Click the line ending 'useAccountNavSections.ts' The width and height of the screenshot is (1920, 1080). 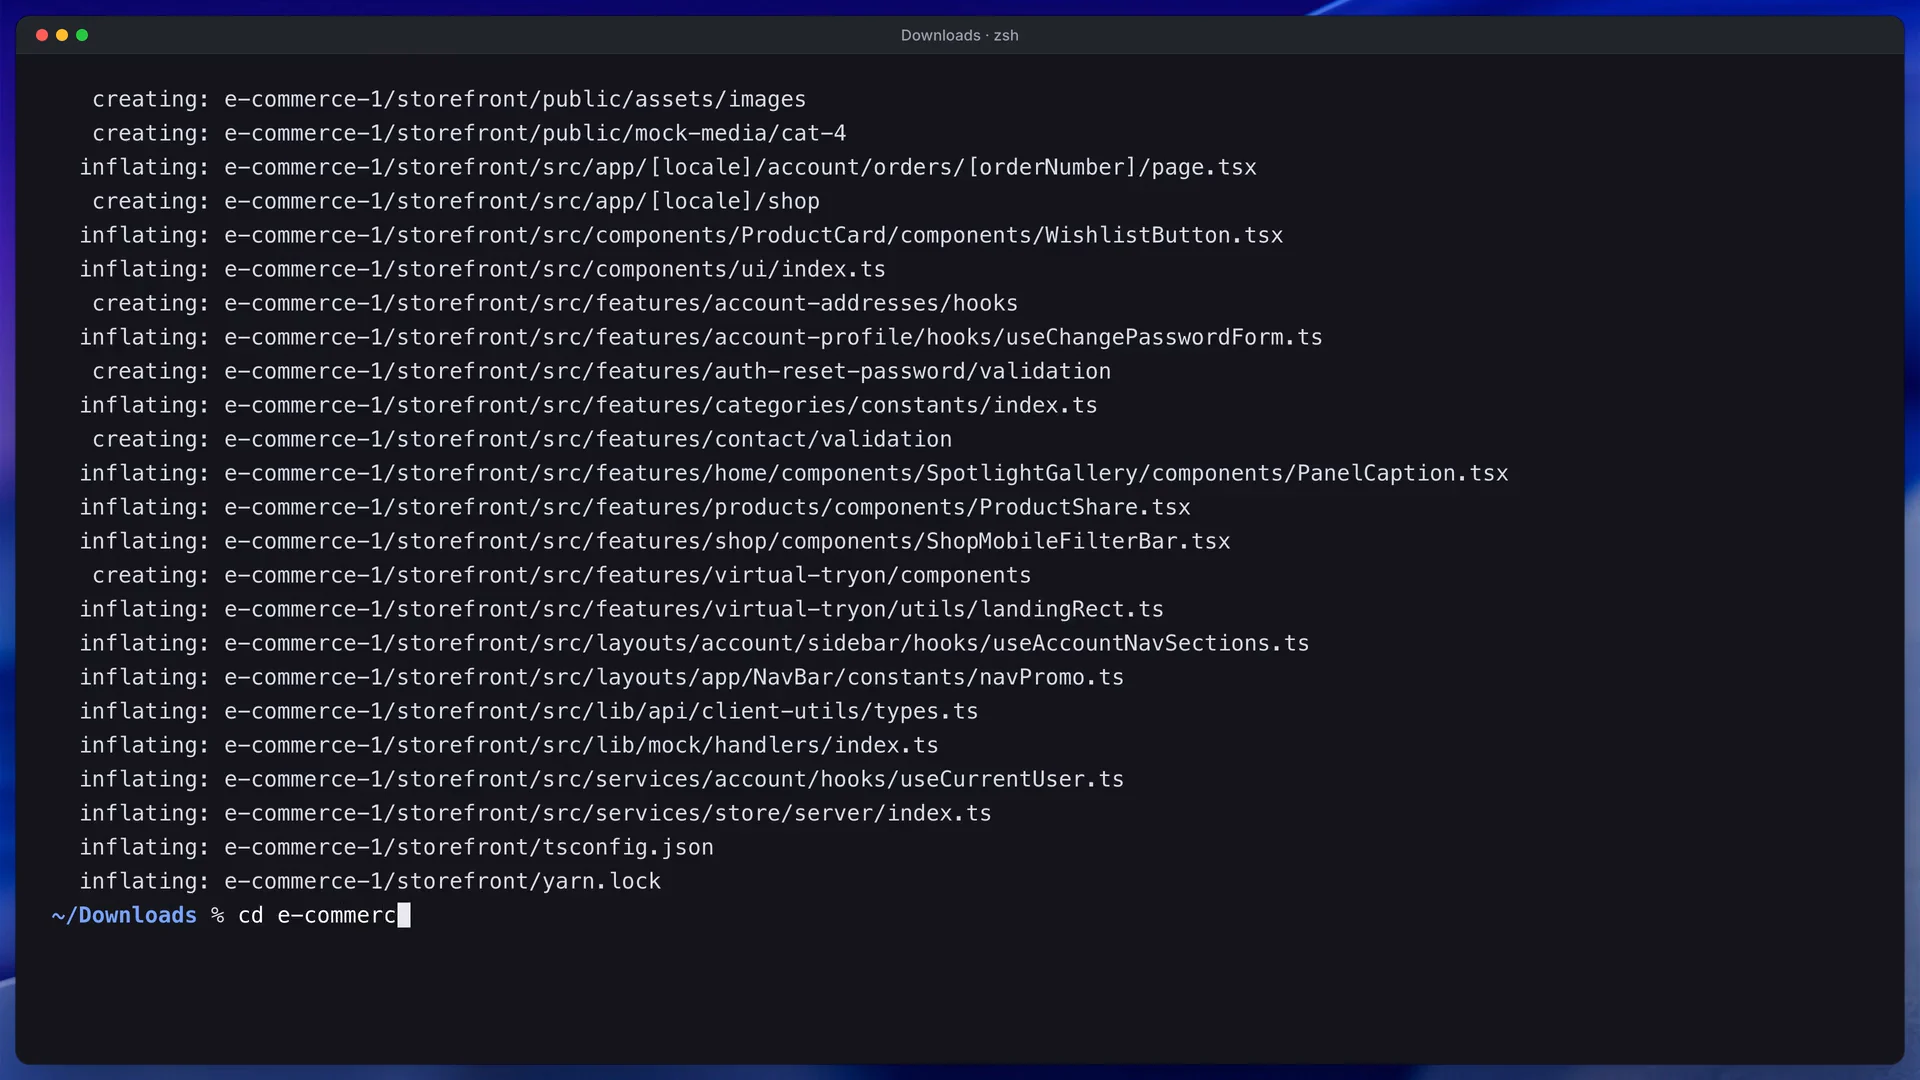tap(694, 643)
